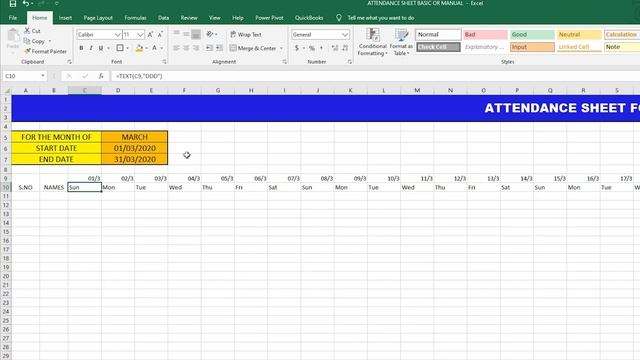Viewport: 640px width, 360px height.
Task: Open the Font dialog launcher
Action: (164, 62)
